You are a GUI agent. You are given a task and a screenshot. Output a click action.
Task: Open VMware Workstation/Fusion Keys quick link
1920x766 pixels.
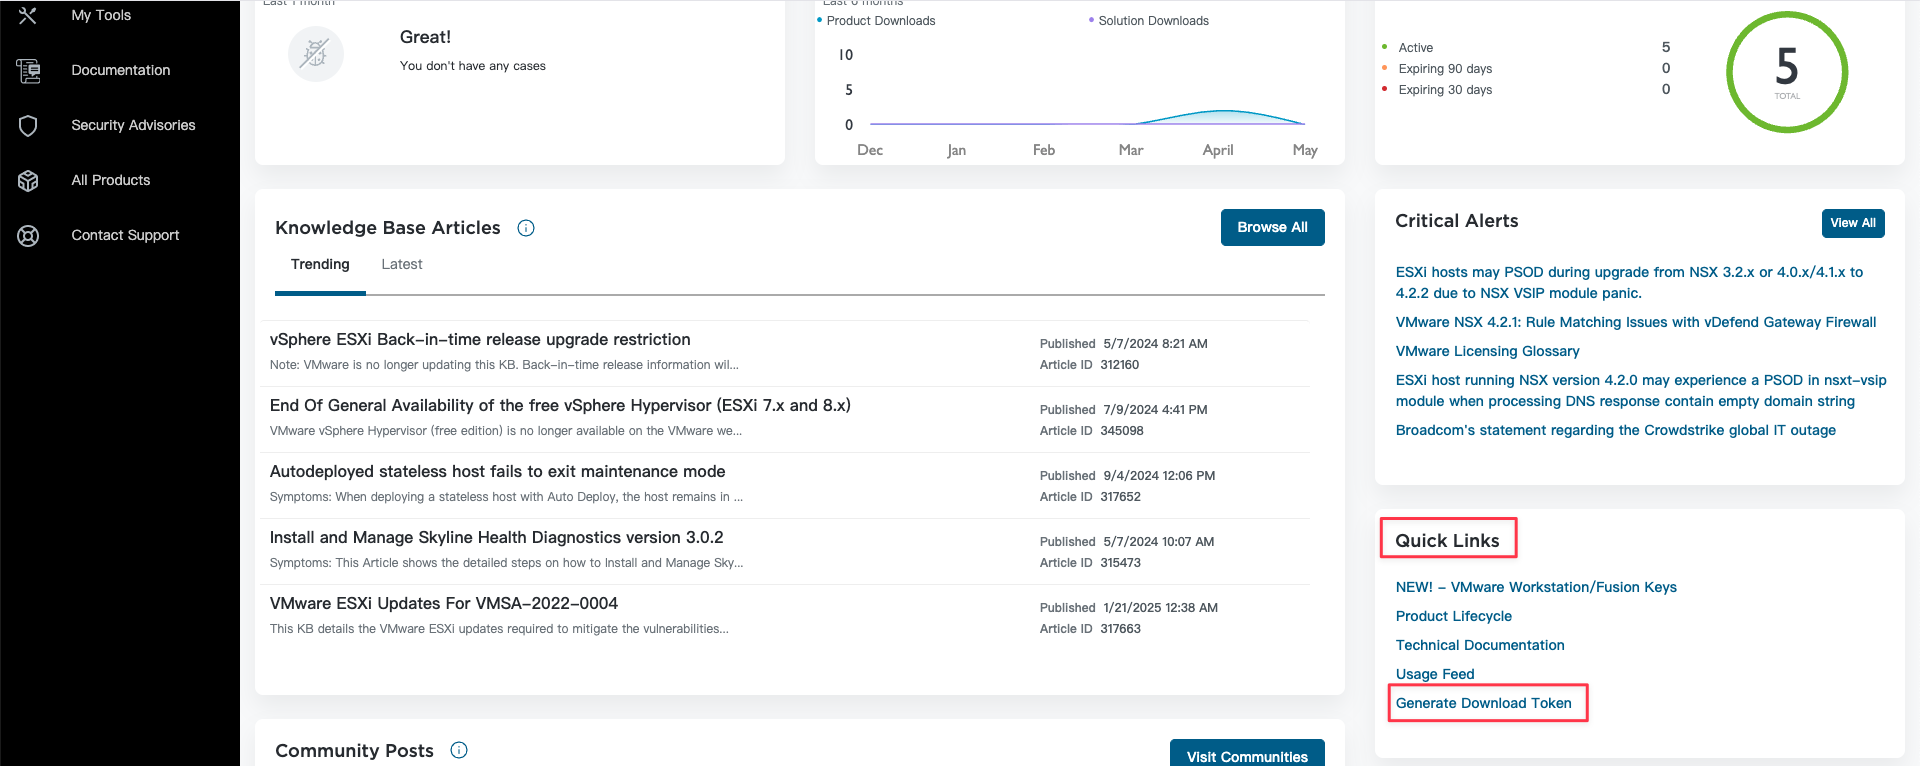1536,587
